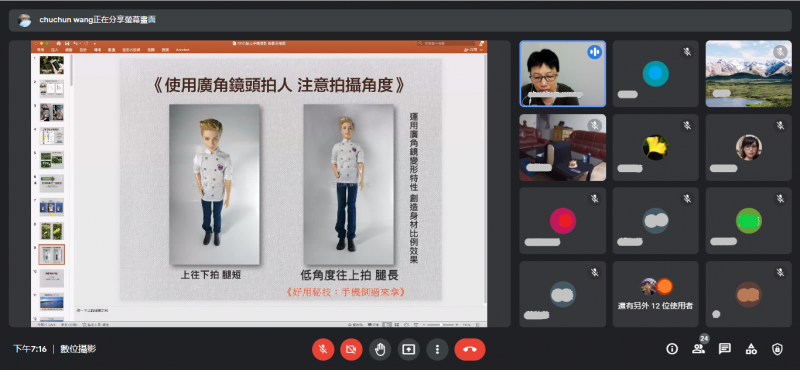Select the highlighted slide 9 thumbnail
The width and height of the screenshot is (800, 370).
pyautogui.click(x=52, y=254)
